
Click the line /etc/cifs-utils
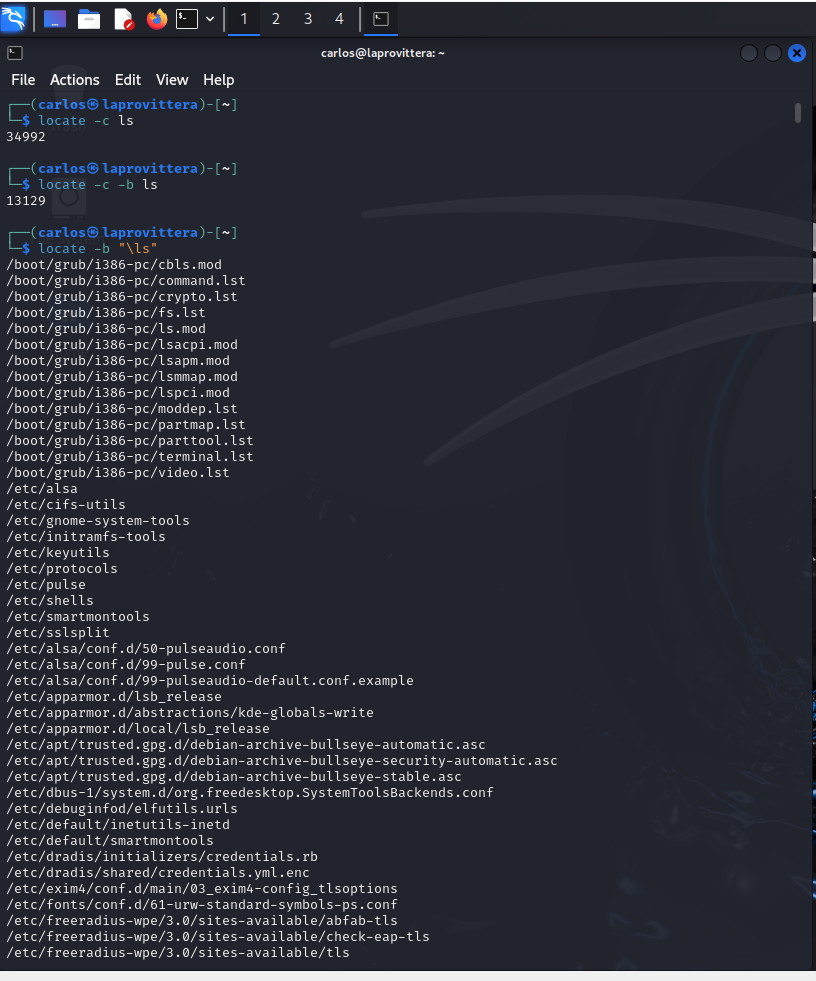(x=66, y=504)
